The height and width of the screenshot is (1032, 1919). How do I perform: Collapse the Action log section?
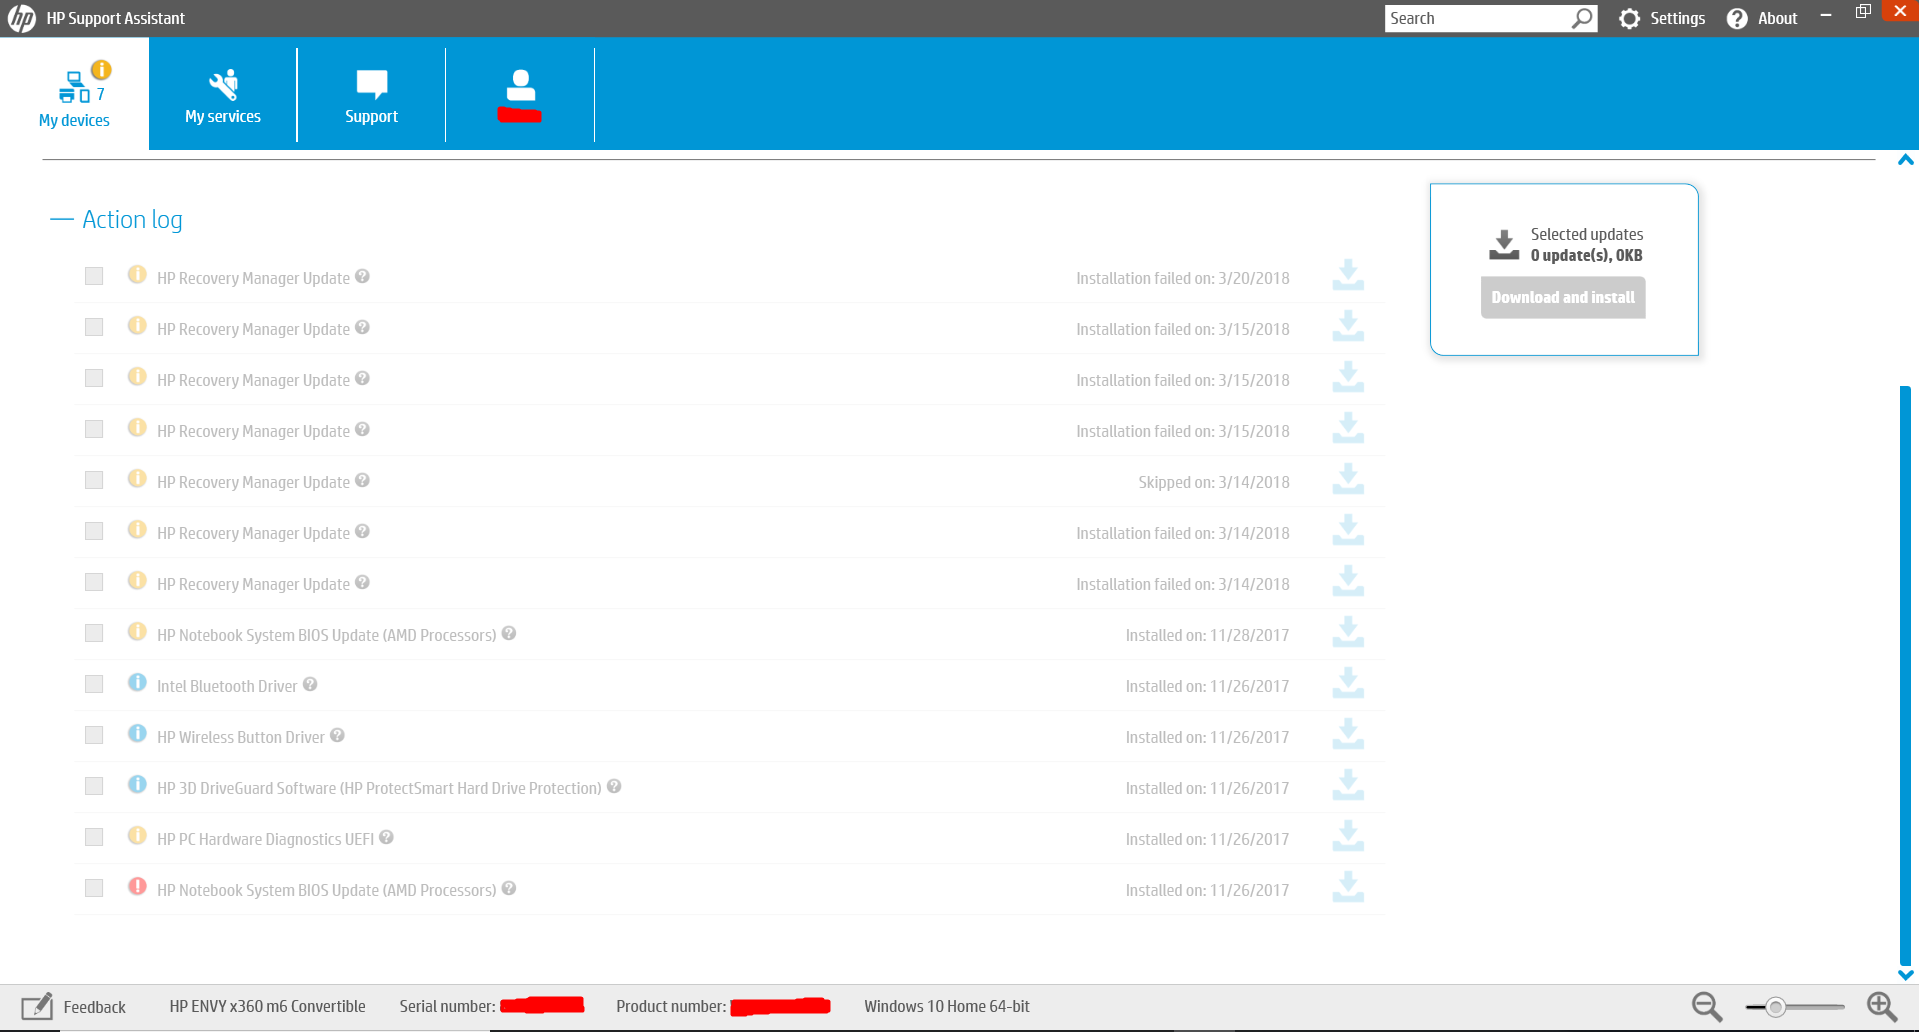61,220
